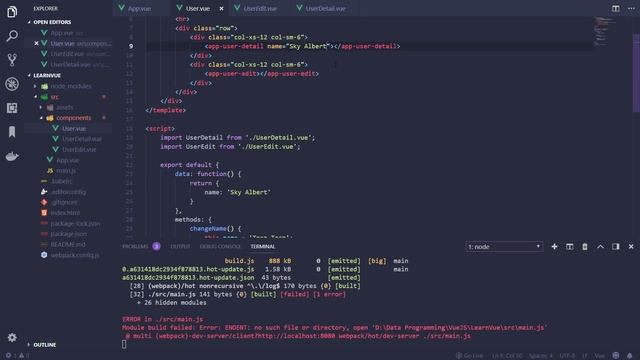640x360 pixels.
Task: Open UserDetail.vue from Open Editors list
Action: click(67, 64)
